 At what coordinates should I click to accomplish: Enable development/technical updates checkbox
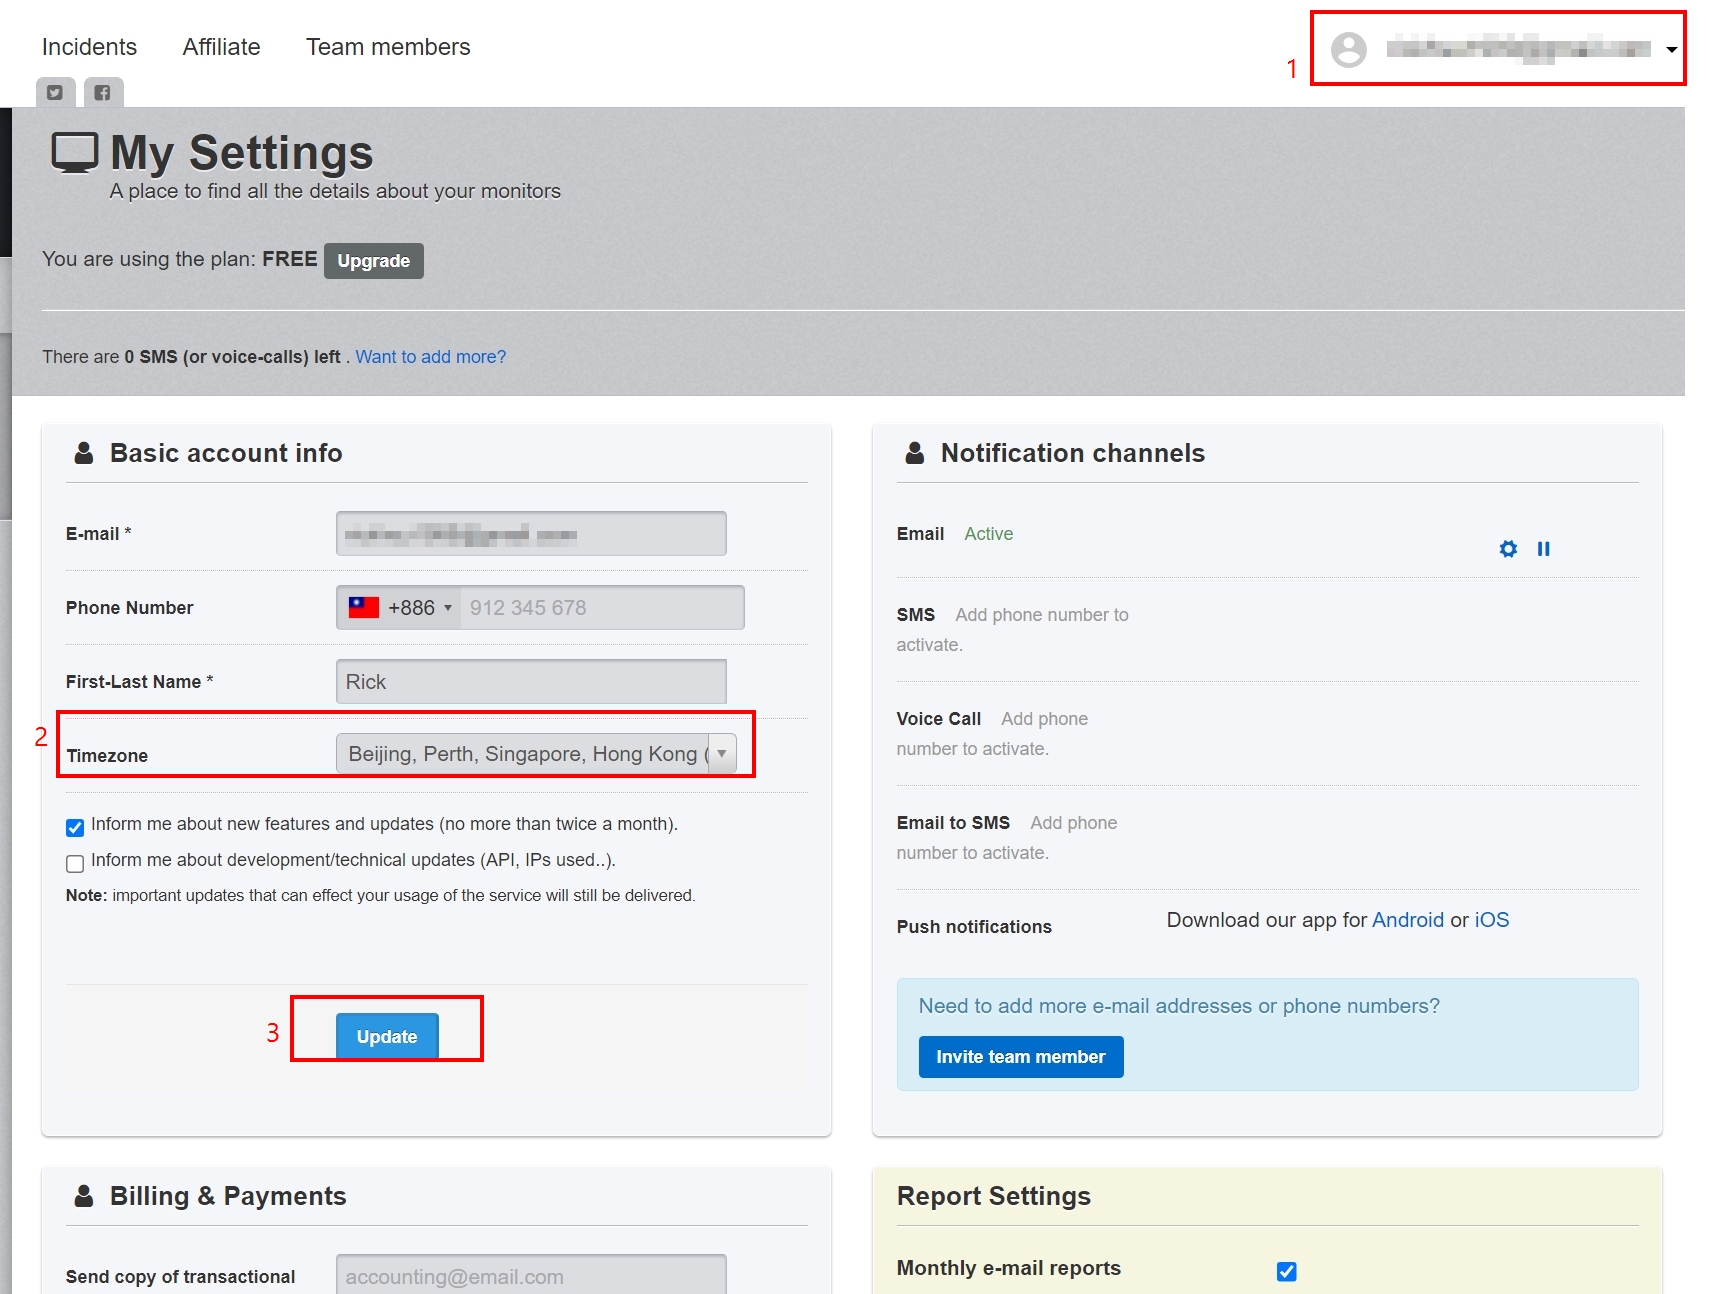coord(75,863)
